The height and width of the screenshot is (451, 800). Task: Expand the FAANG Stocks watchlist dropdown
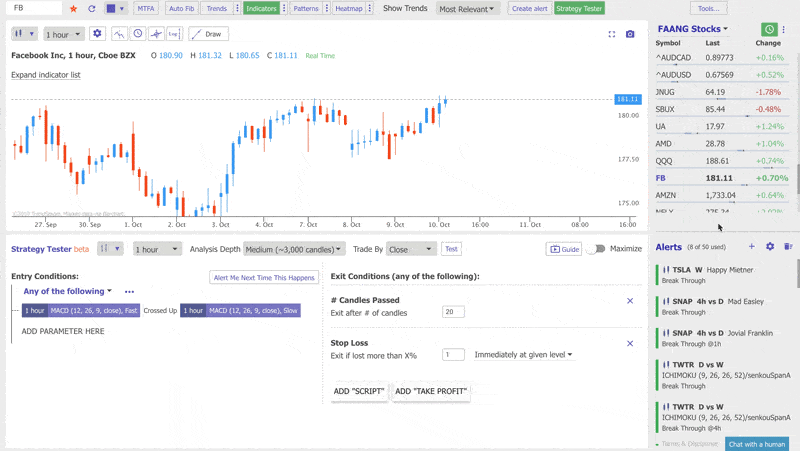coord(693,29)
